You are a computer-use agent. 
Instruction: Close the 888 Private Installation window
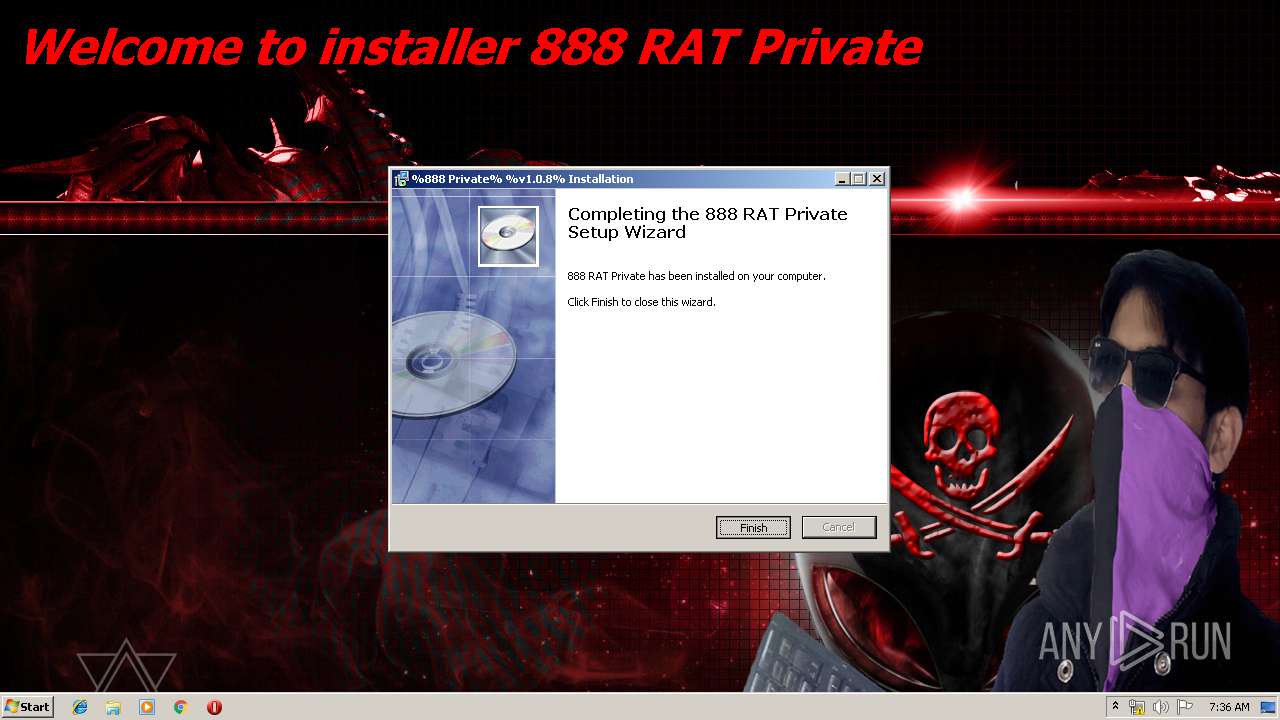(877, 179)
